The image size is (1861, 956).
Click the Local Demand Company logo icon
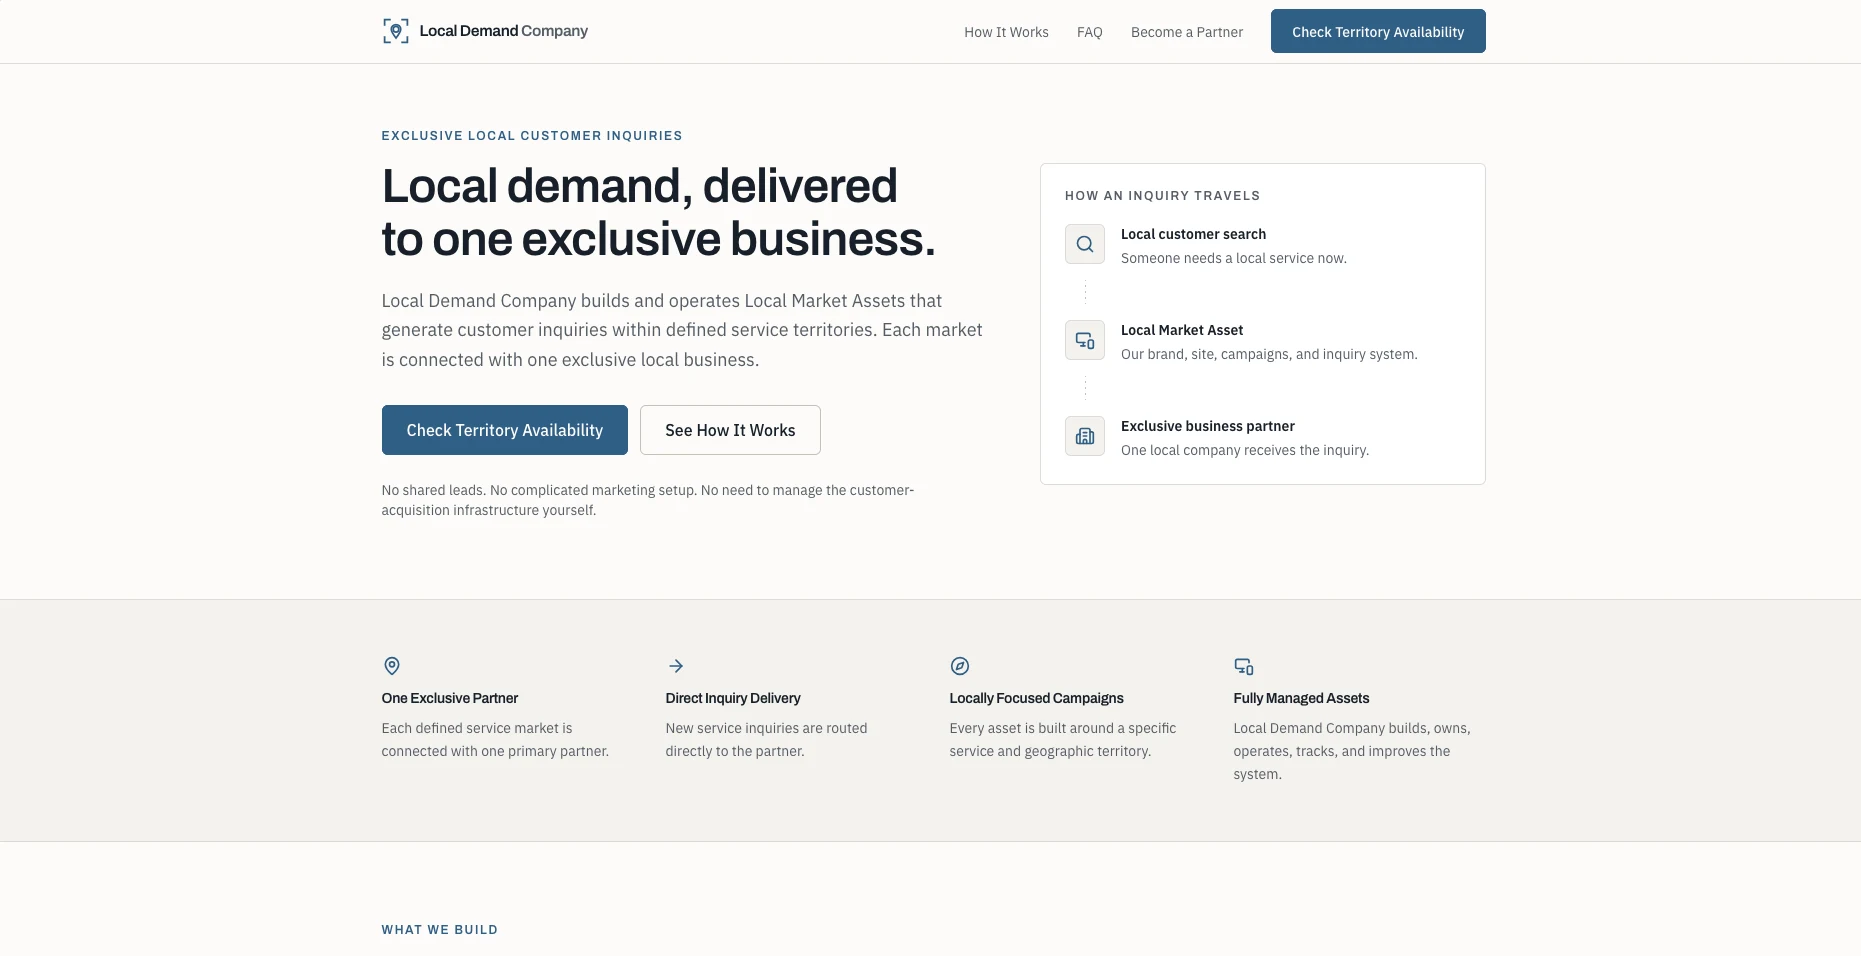click(x=396, y=31)
